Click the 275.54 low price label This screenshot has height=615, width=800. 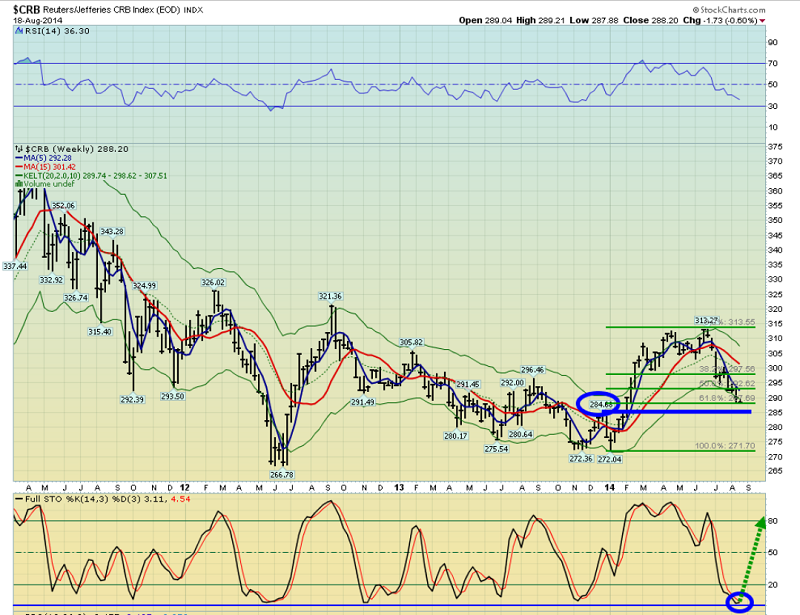click(496, 449)
